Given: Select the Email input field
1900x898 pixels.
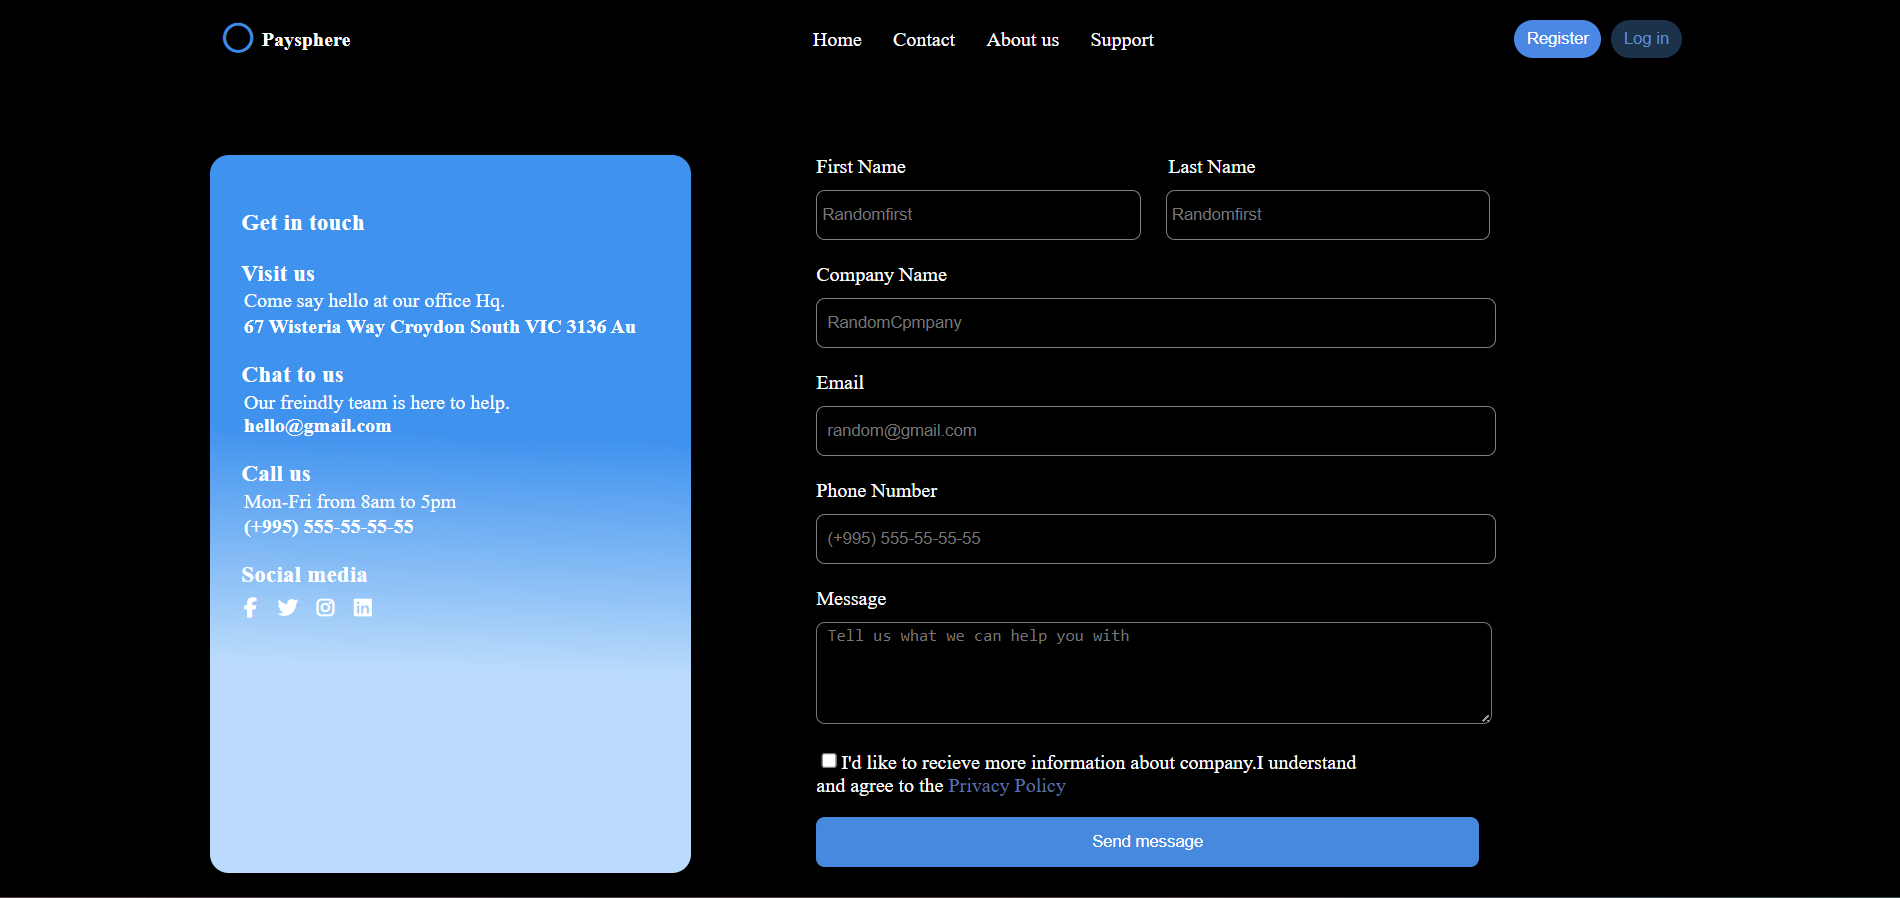Looking at the screenshot, I should tap(1155, 431).
